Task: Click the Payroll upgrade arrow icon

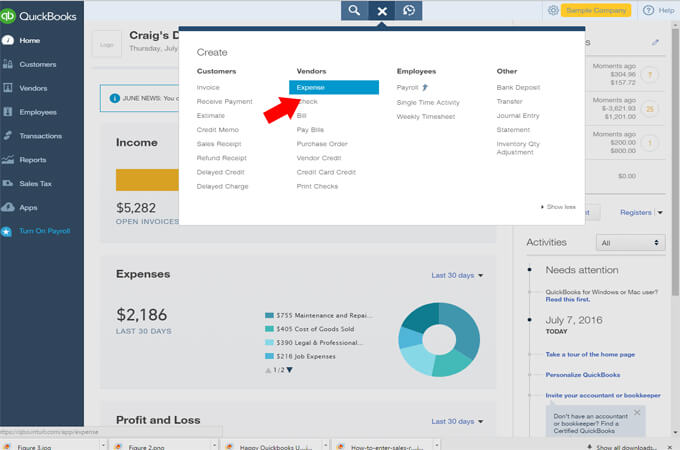Action: pos(425,88)
